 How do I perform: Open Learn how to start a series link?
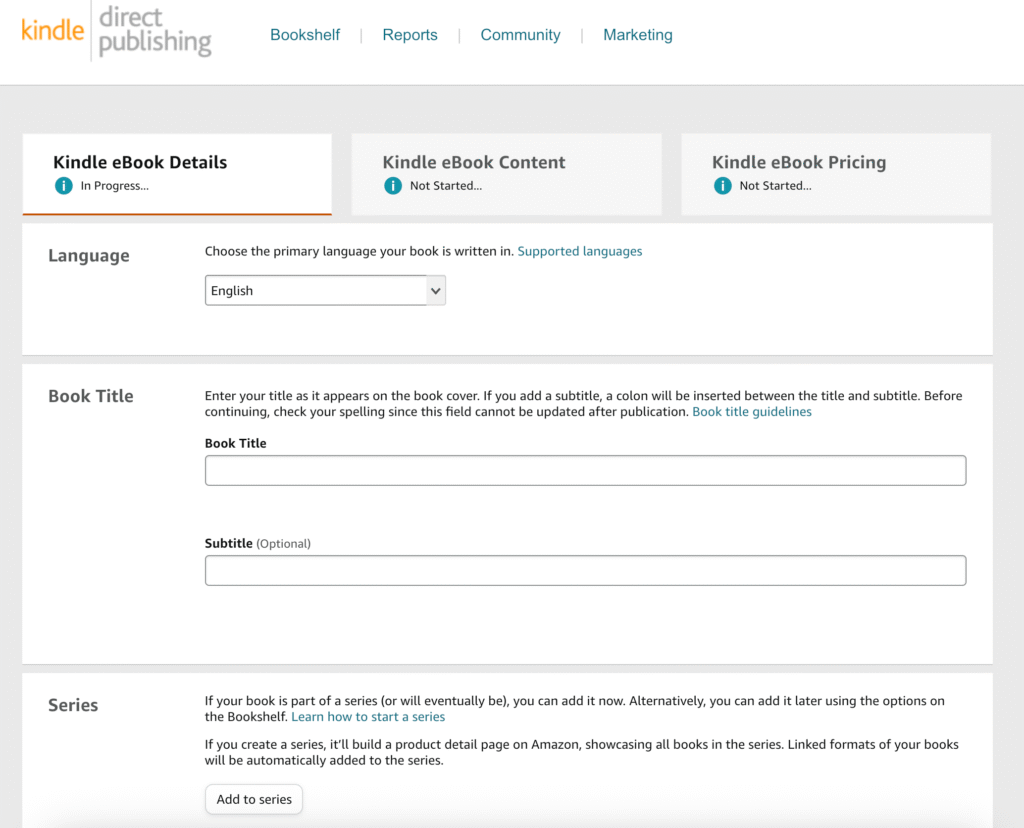pyautogui.click(x=368, y=717)
